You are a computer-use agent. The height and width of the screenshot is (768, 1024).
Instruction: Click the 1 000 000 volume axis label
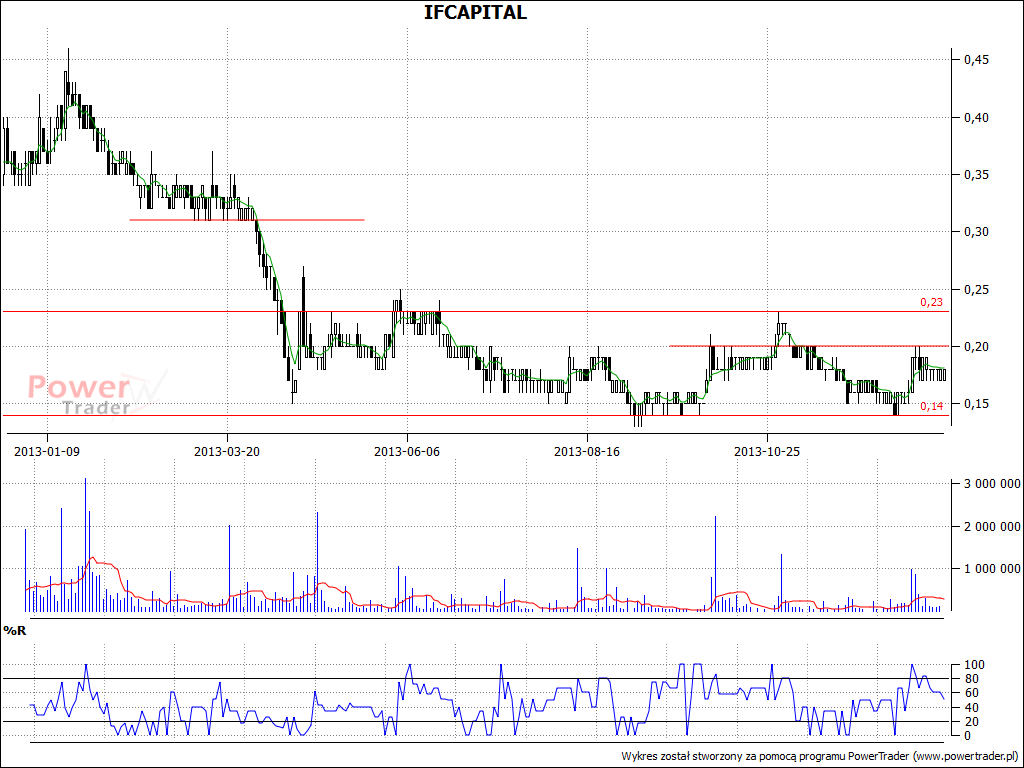tap(992, 569)
